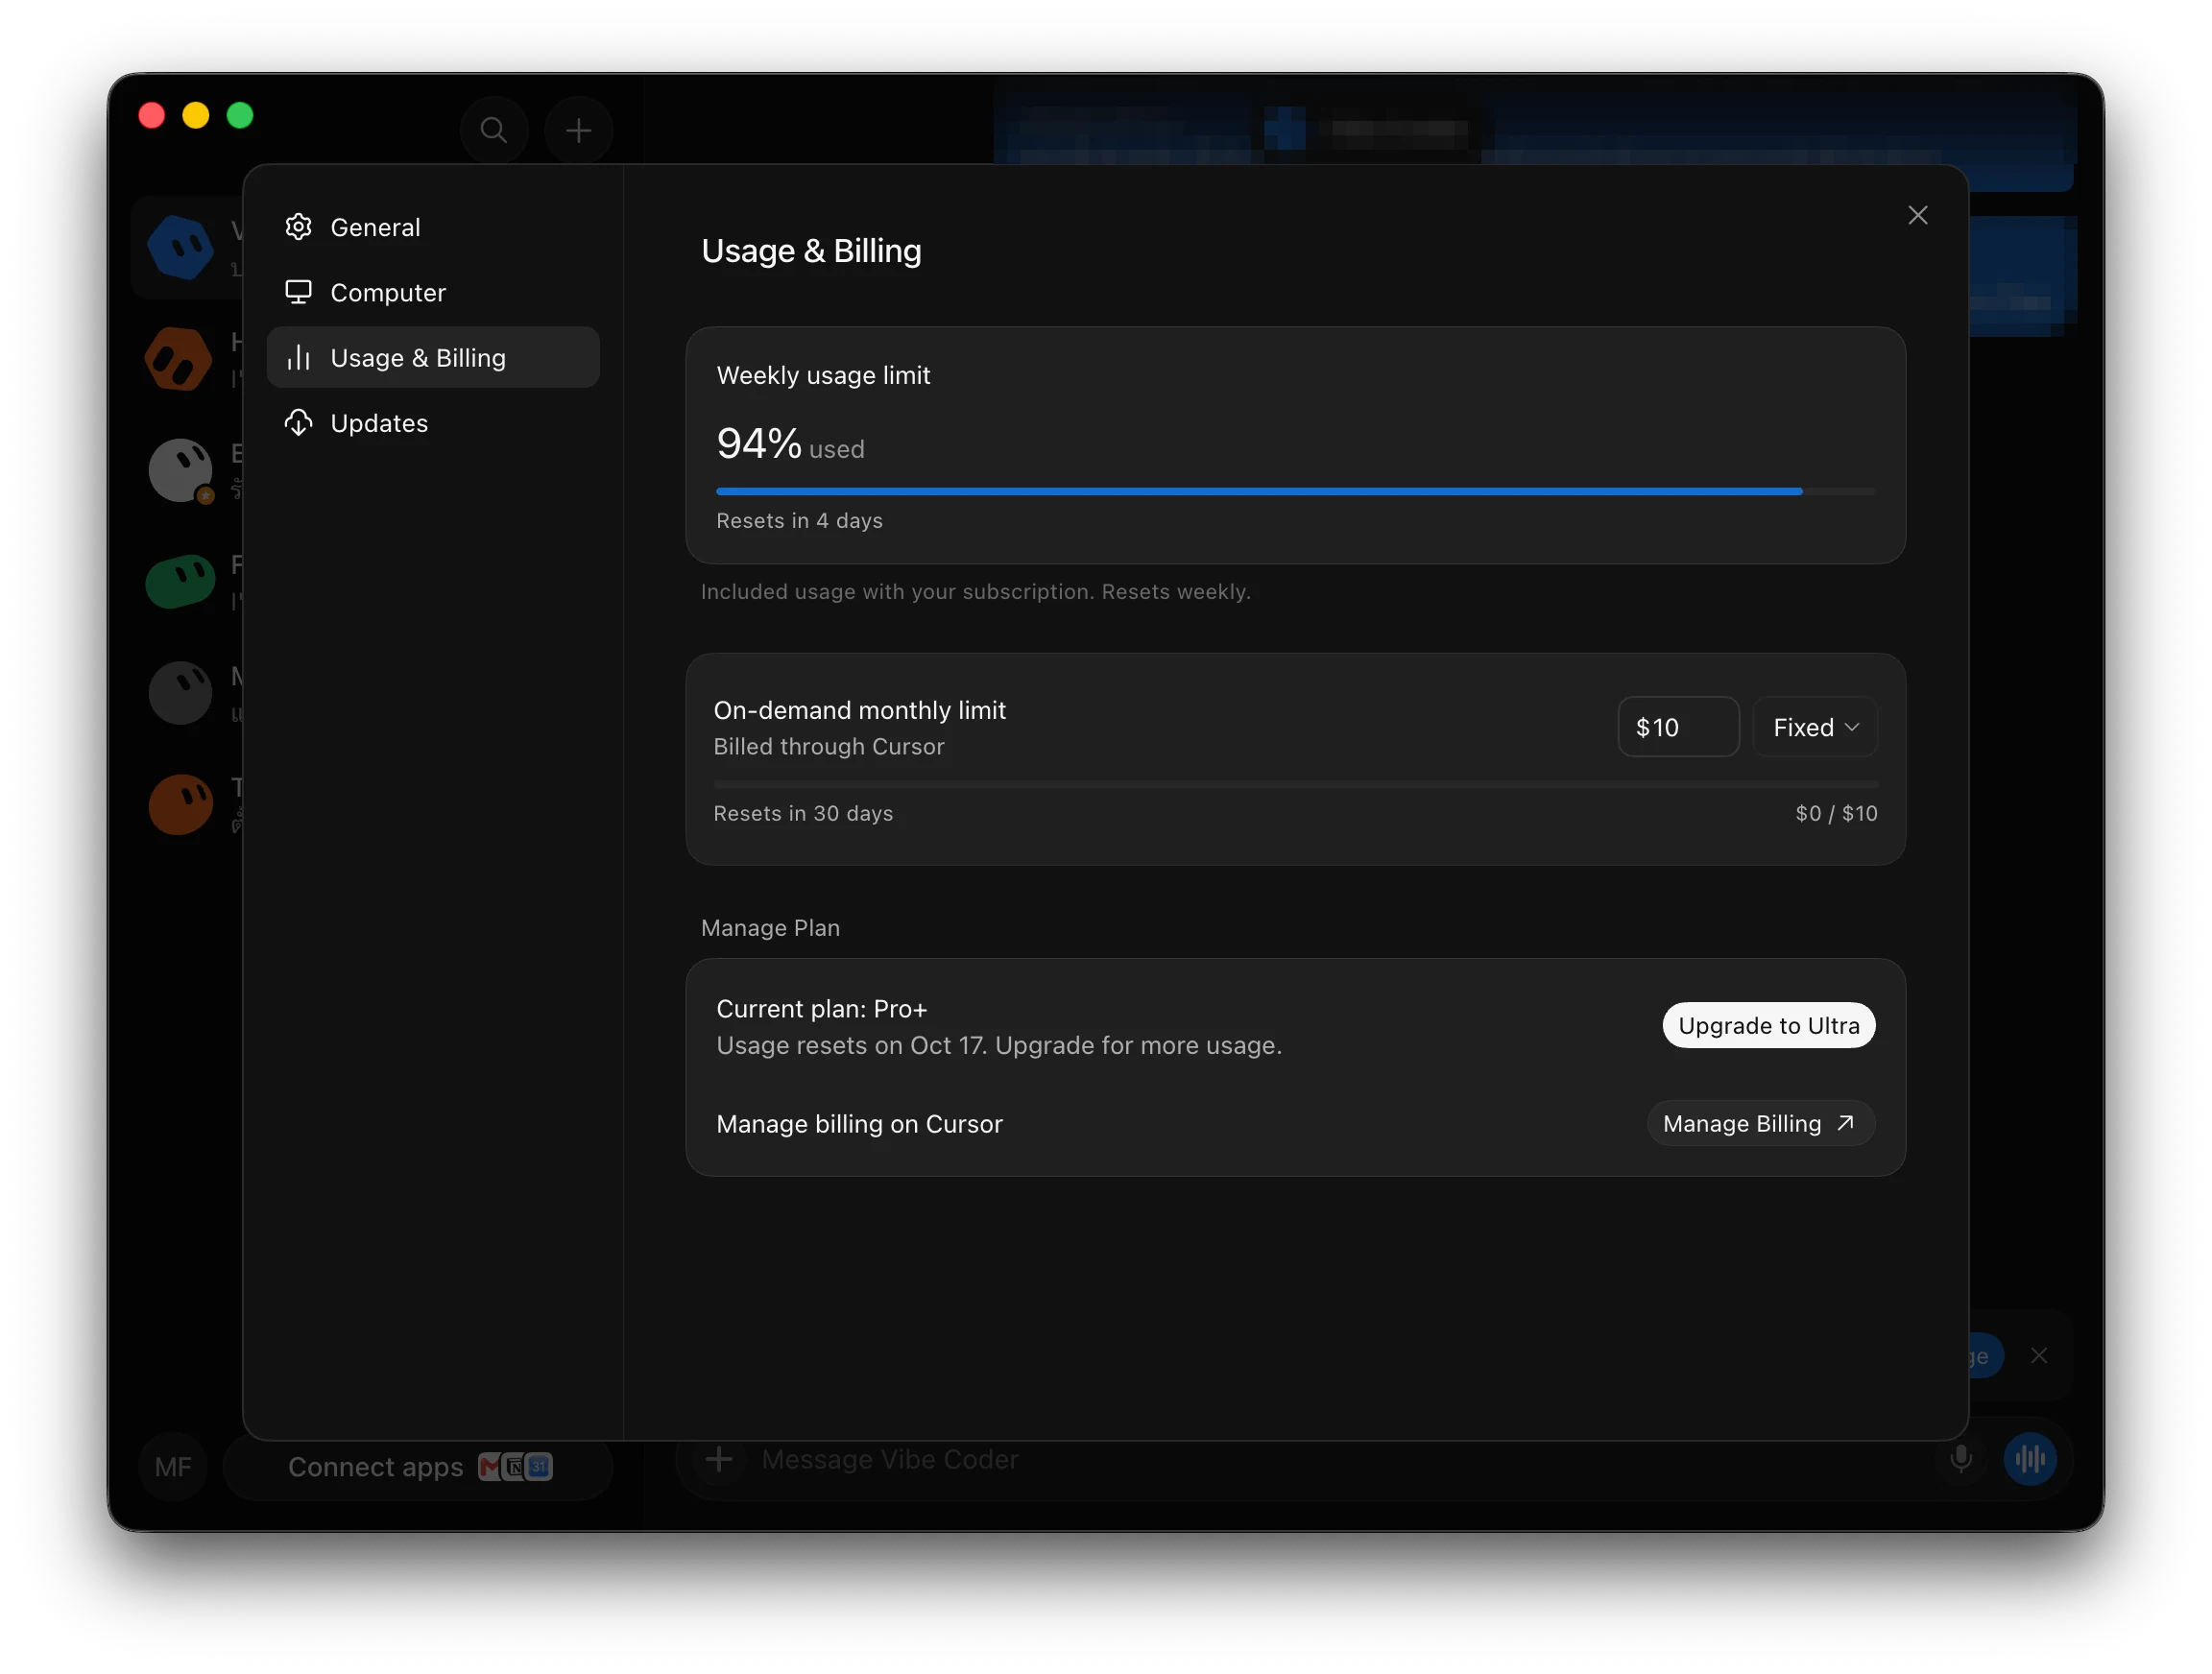The image size is (2212, 1674).
Task: Click Upgrade to Ultra button
Action: click(1768, 1025)
